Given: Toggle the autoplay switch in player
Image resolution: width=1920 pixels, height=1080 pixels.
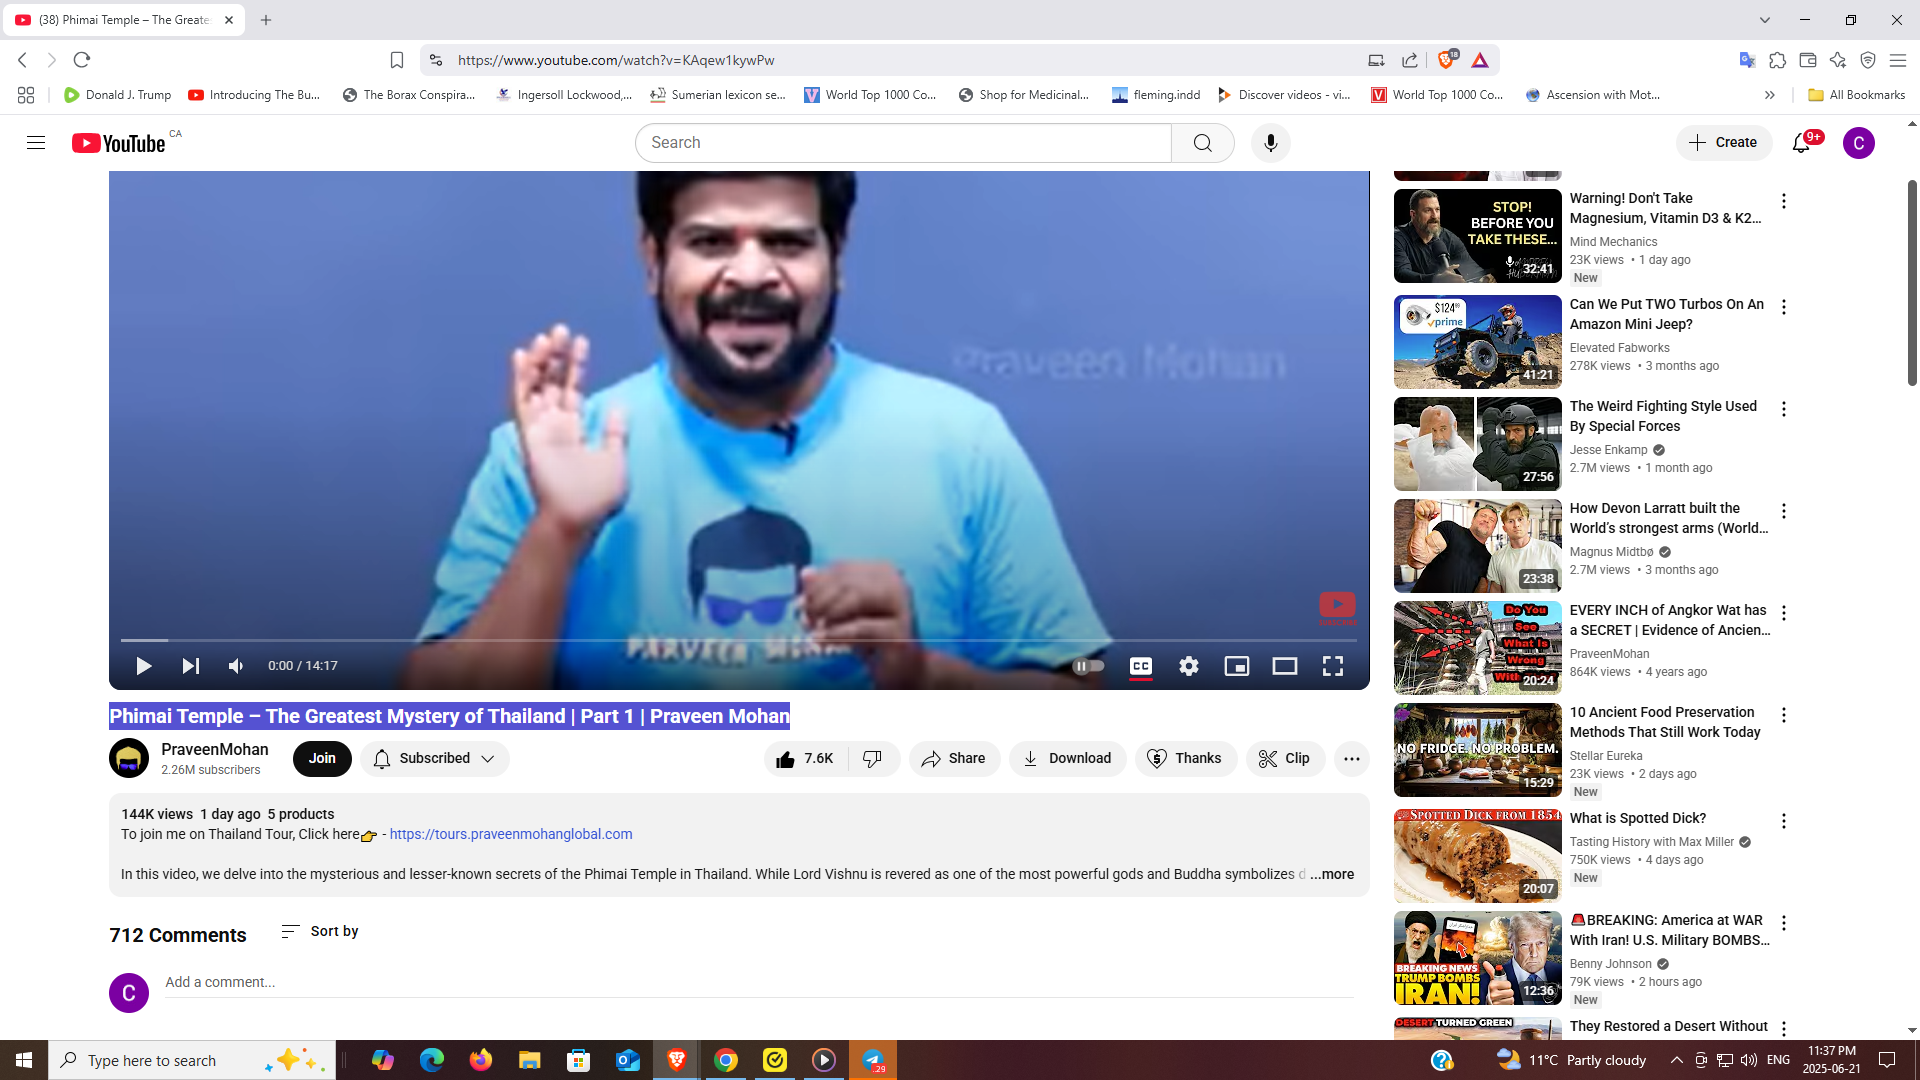Looking at the screenshot, I should pyautogui.click(x=1088, y=666).
